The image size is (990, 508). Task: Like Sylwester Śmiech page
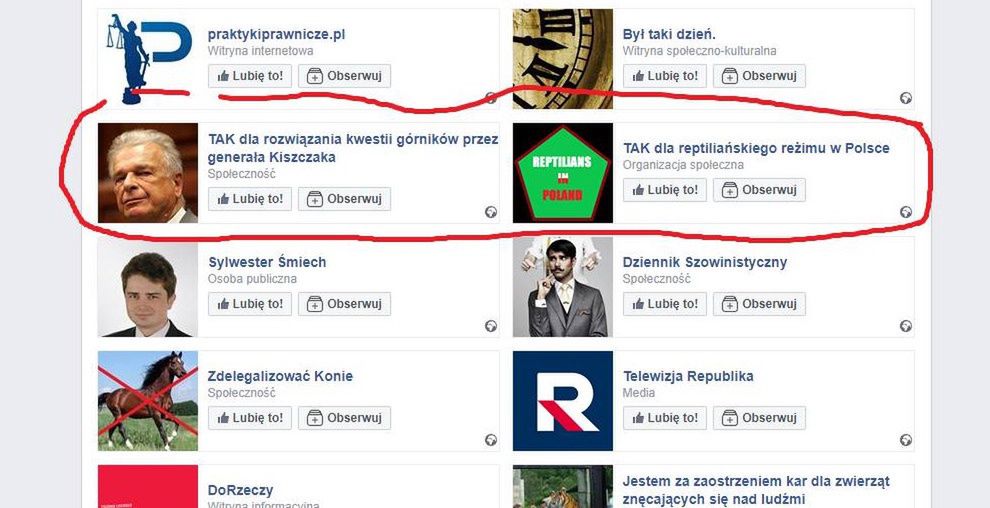250,304
